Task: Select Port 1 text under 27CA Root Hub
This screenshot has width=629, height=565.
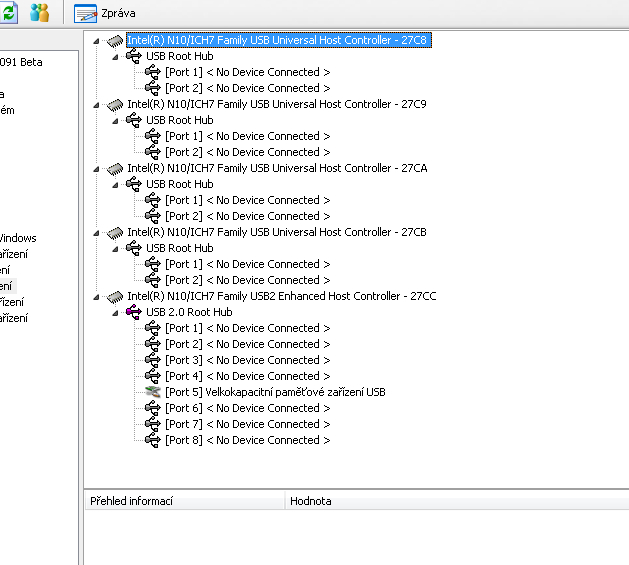Action: 248,200
